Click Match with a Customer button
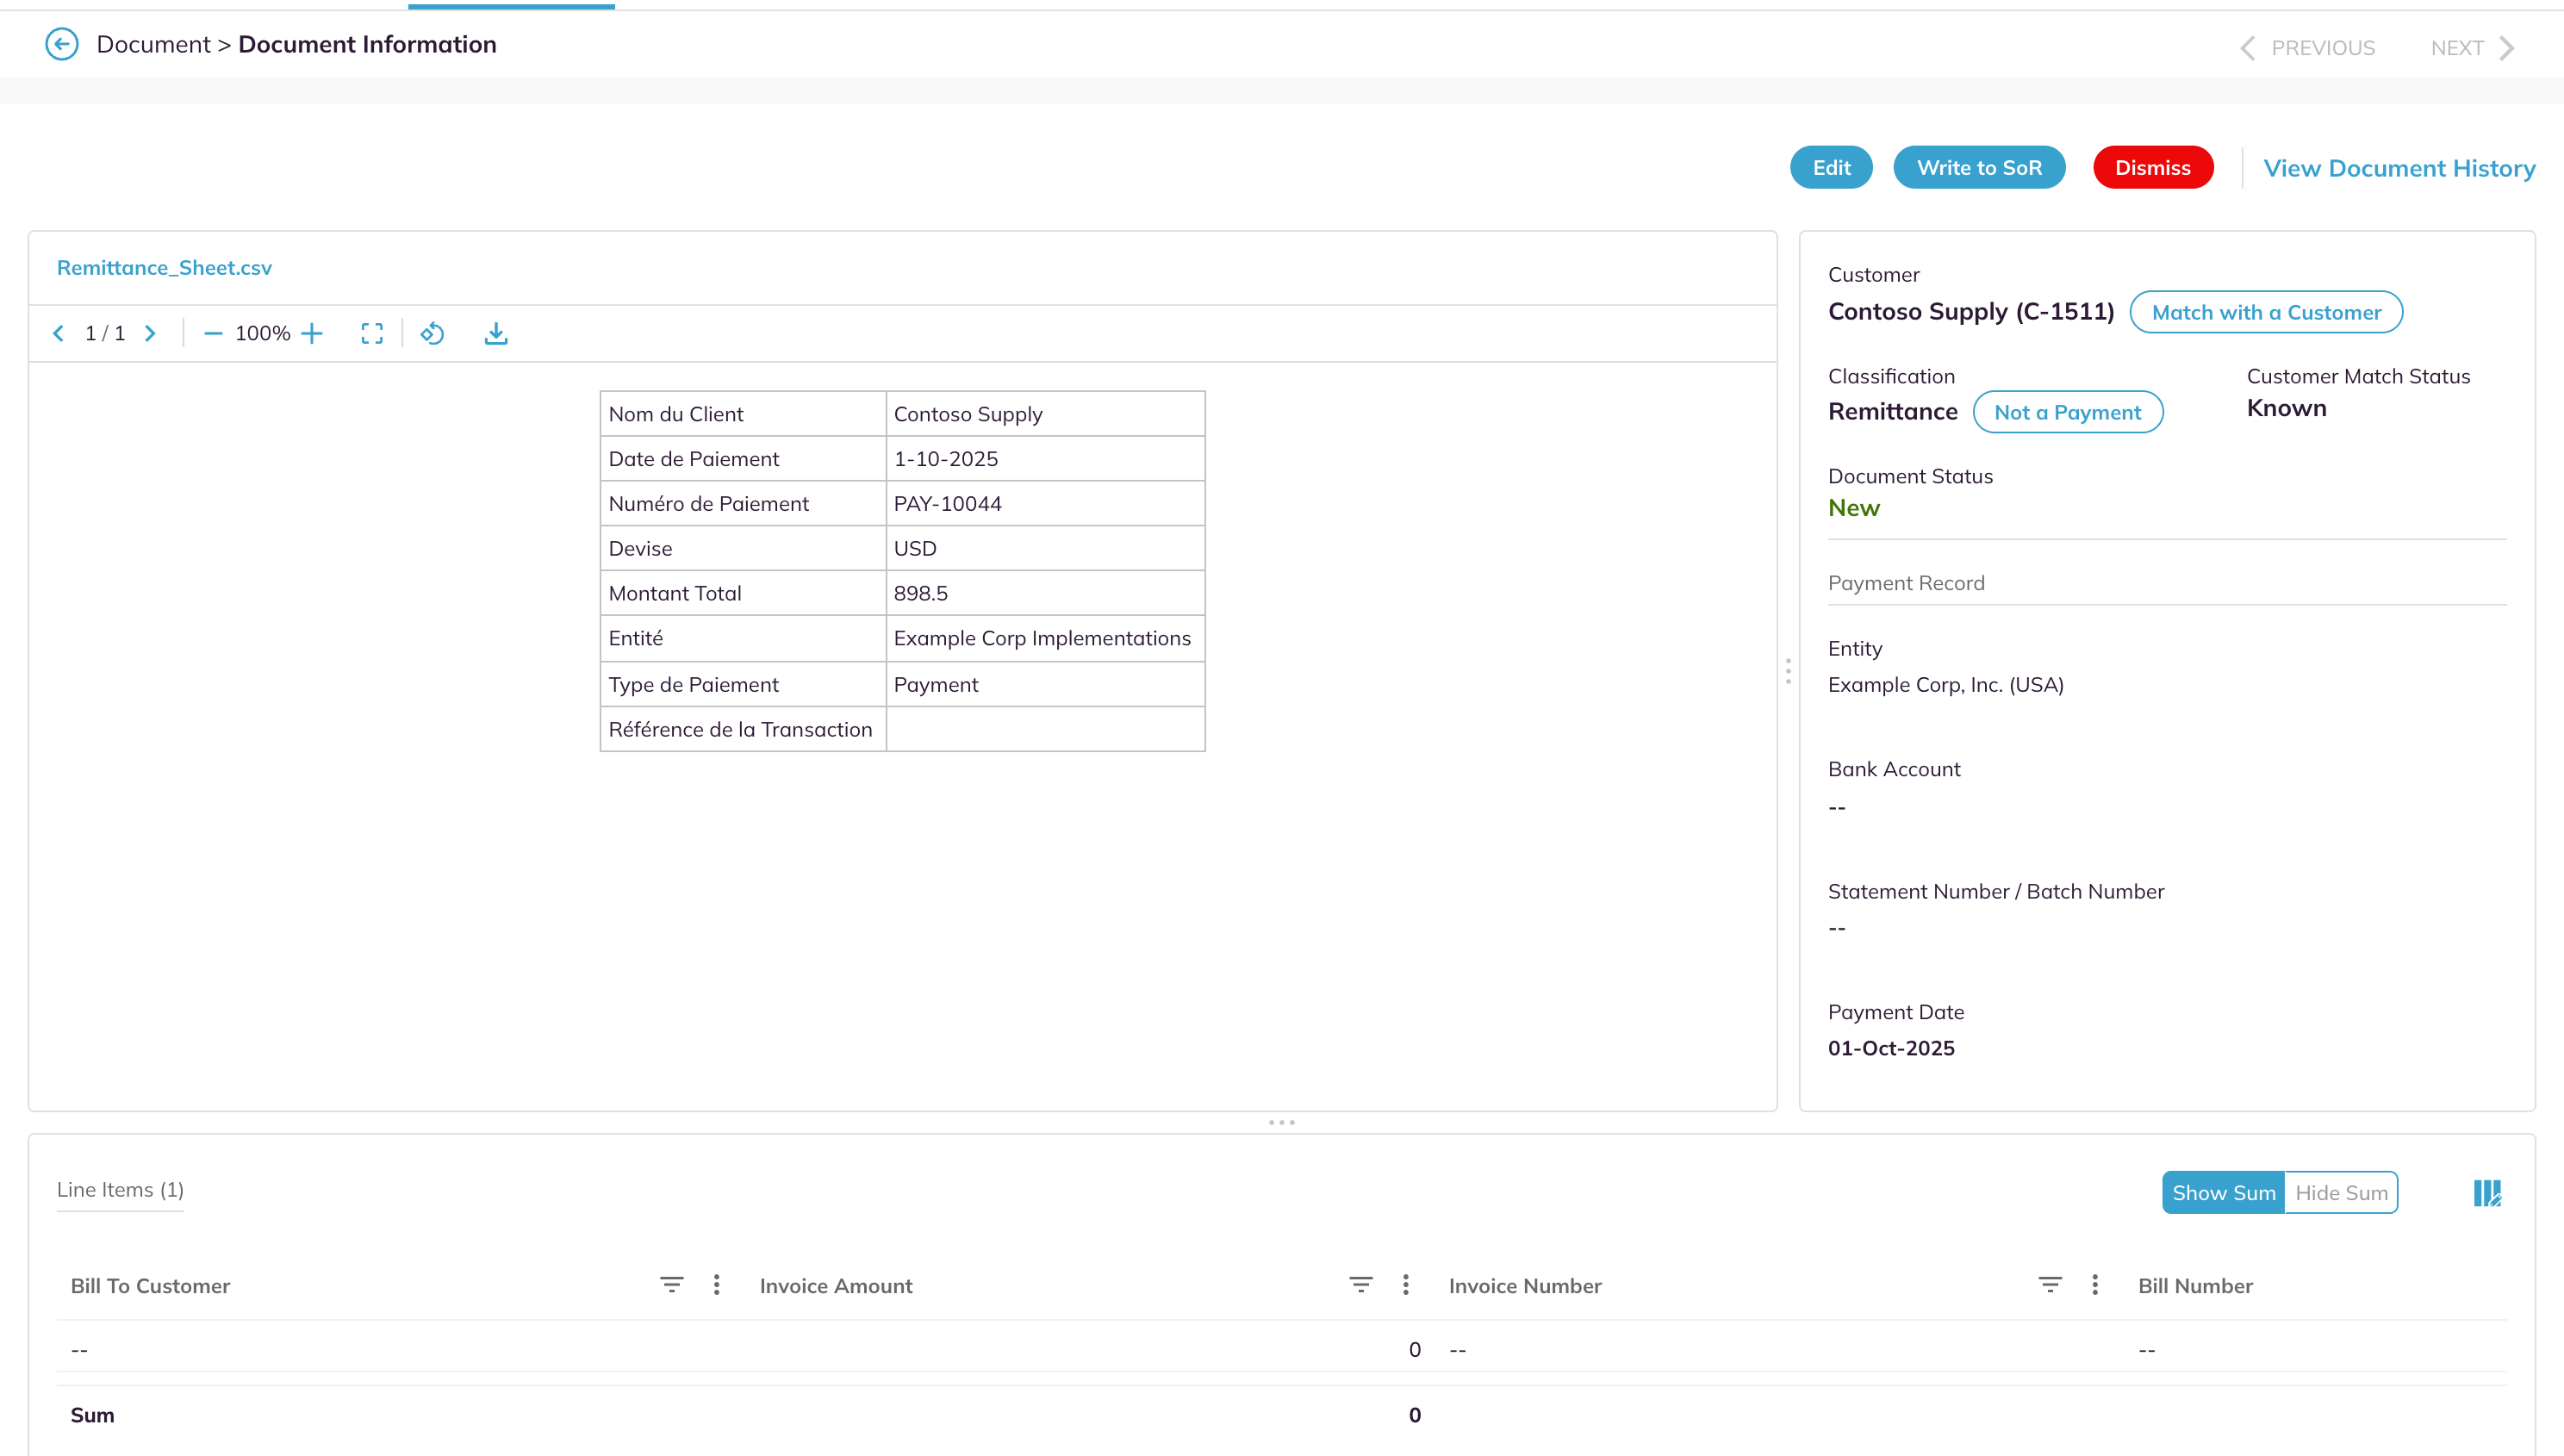This screenshot has height=1456, width=2564. click(2266, 312)
